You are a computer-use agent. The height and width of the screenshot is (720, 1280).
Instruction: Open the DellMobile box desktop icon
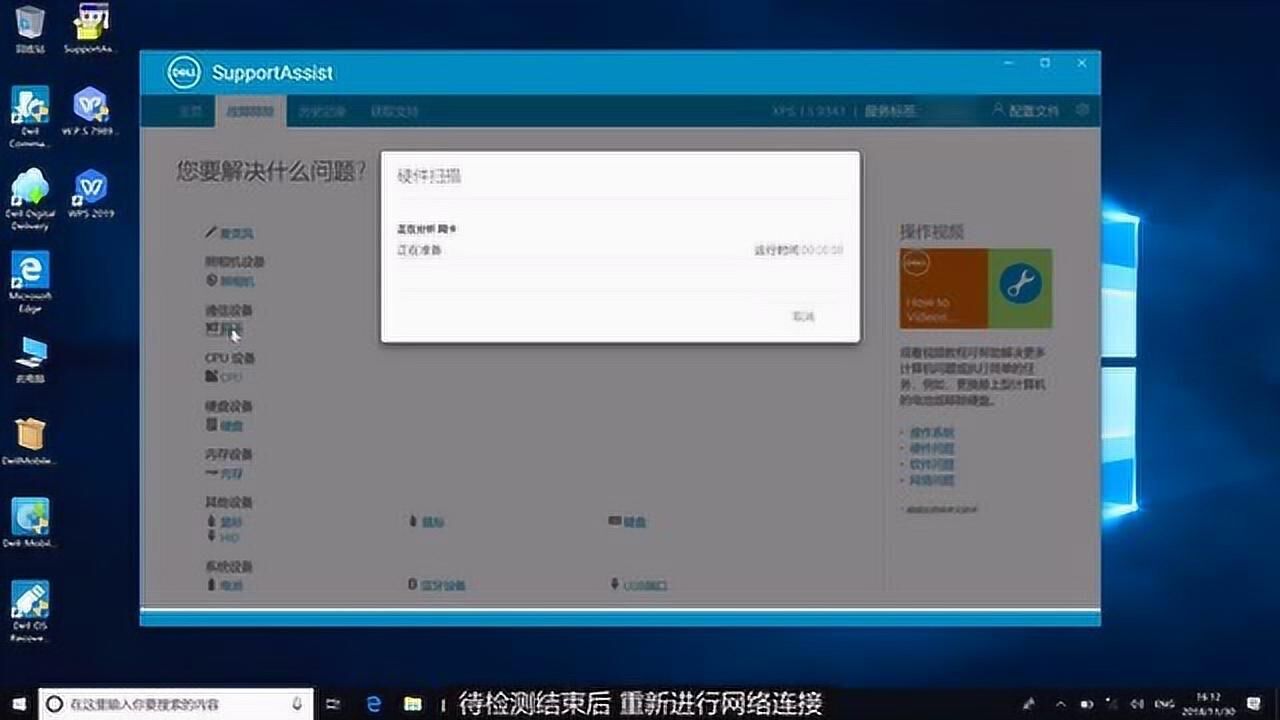[x=30, y=441]
